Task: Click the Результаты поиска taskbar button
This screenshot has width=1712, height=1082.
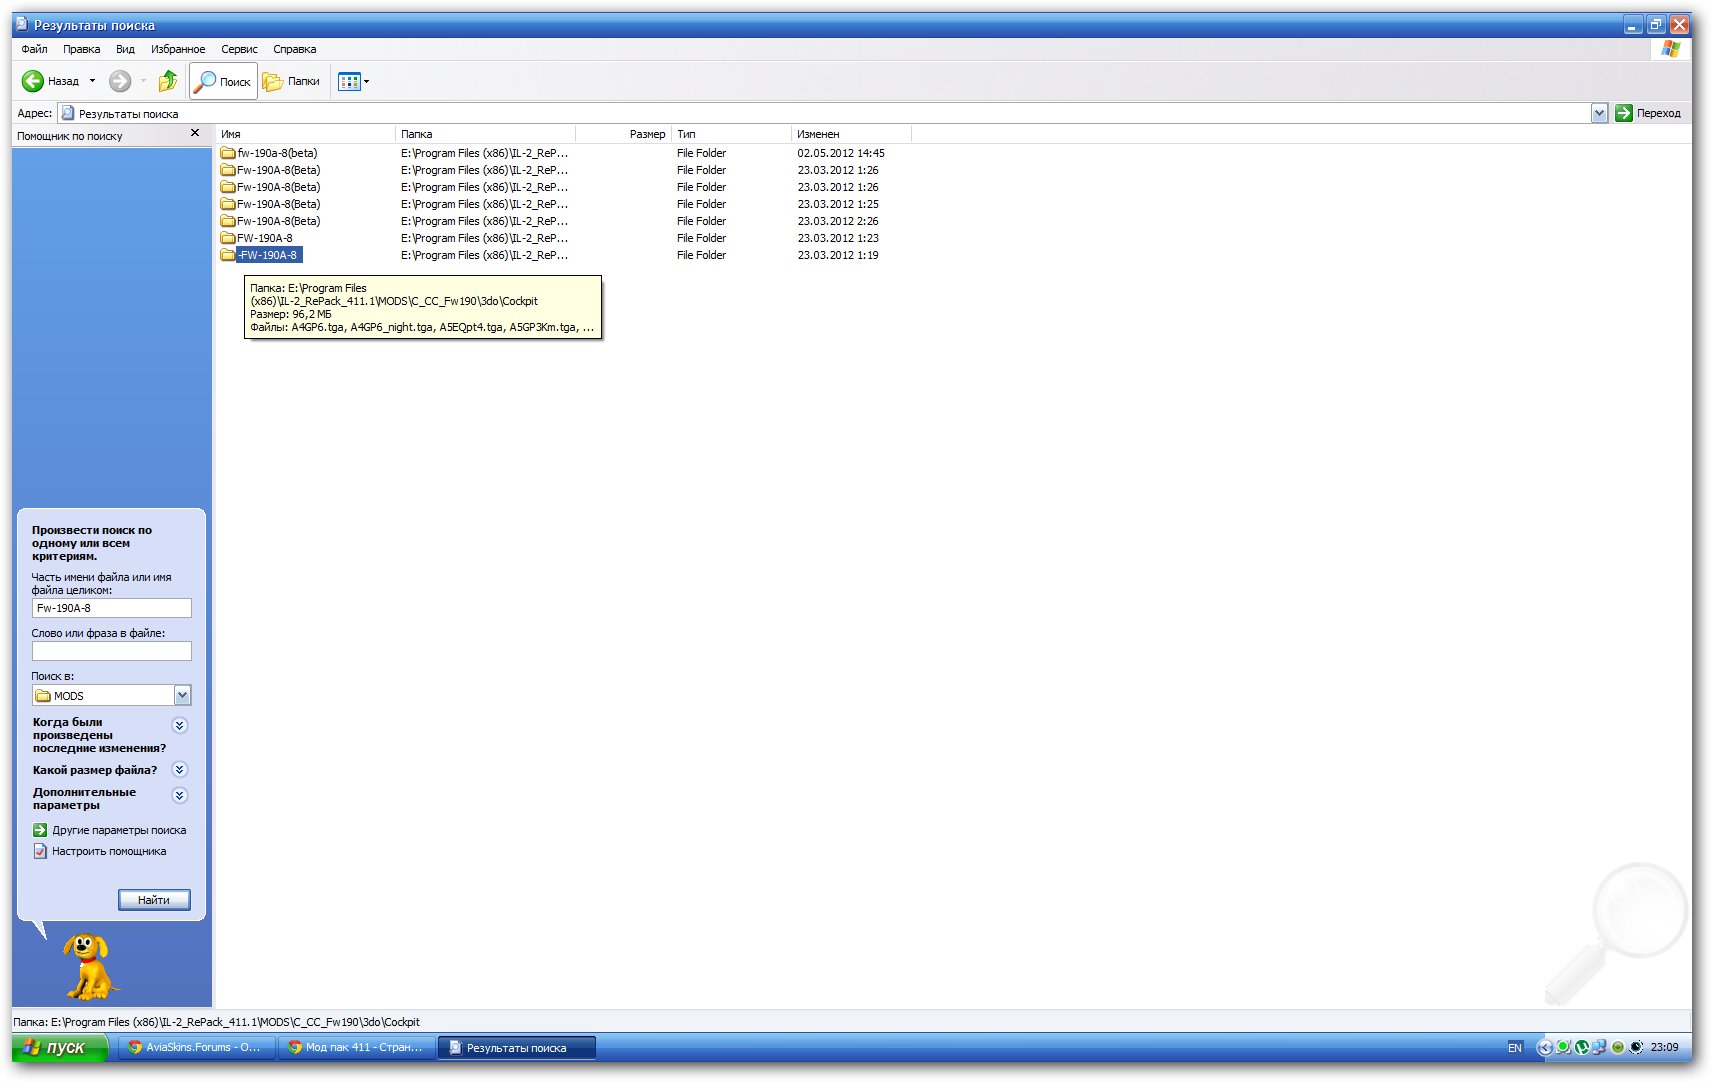Action: (x=516, y=1047)
